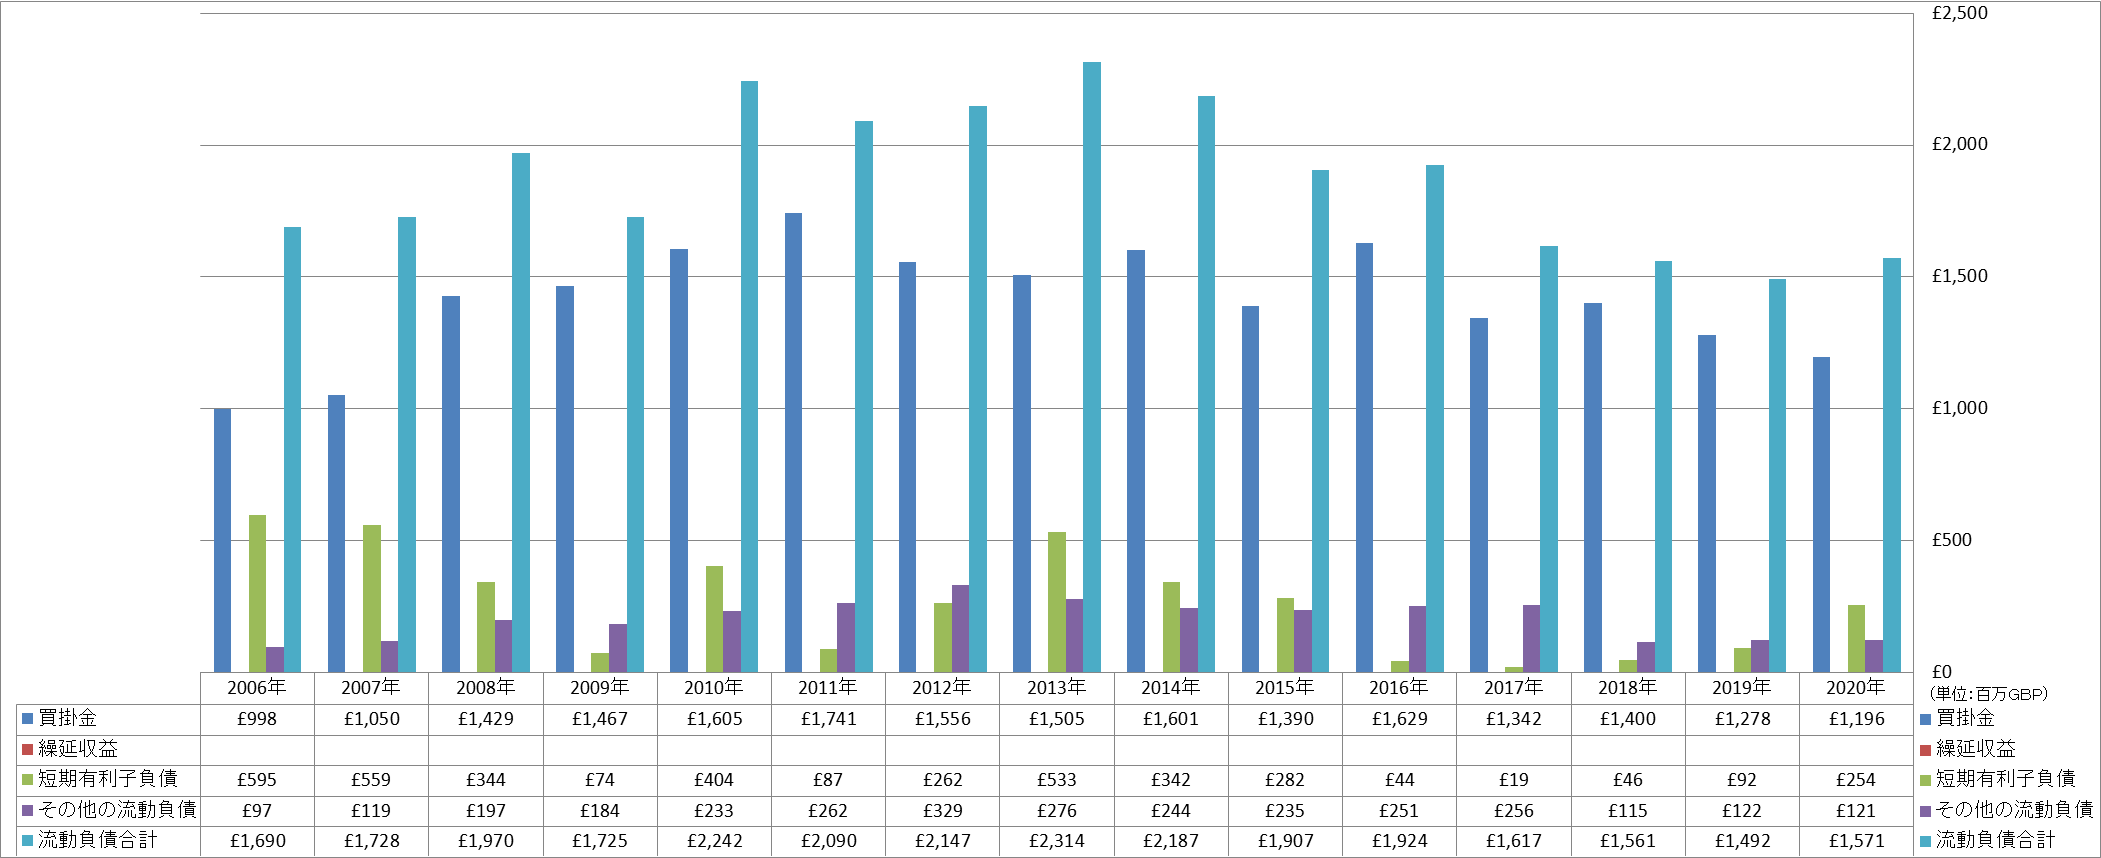Click the purple その他の流動負債 swatch in left legend

[28, 811]
